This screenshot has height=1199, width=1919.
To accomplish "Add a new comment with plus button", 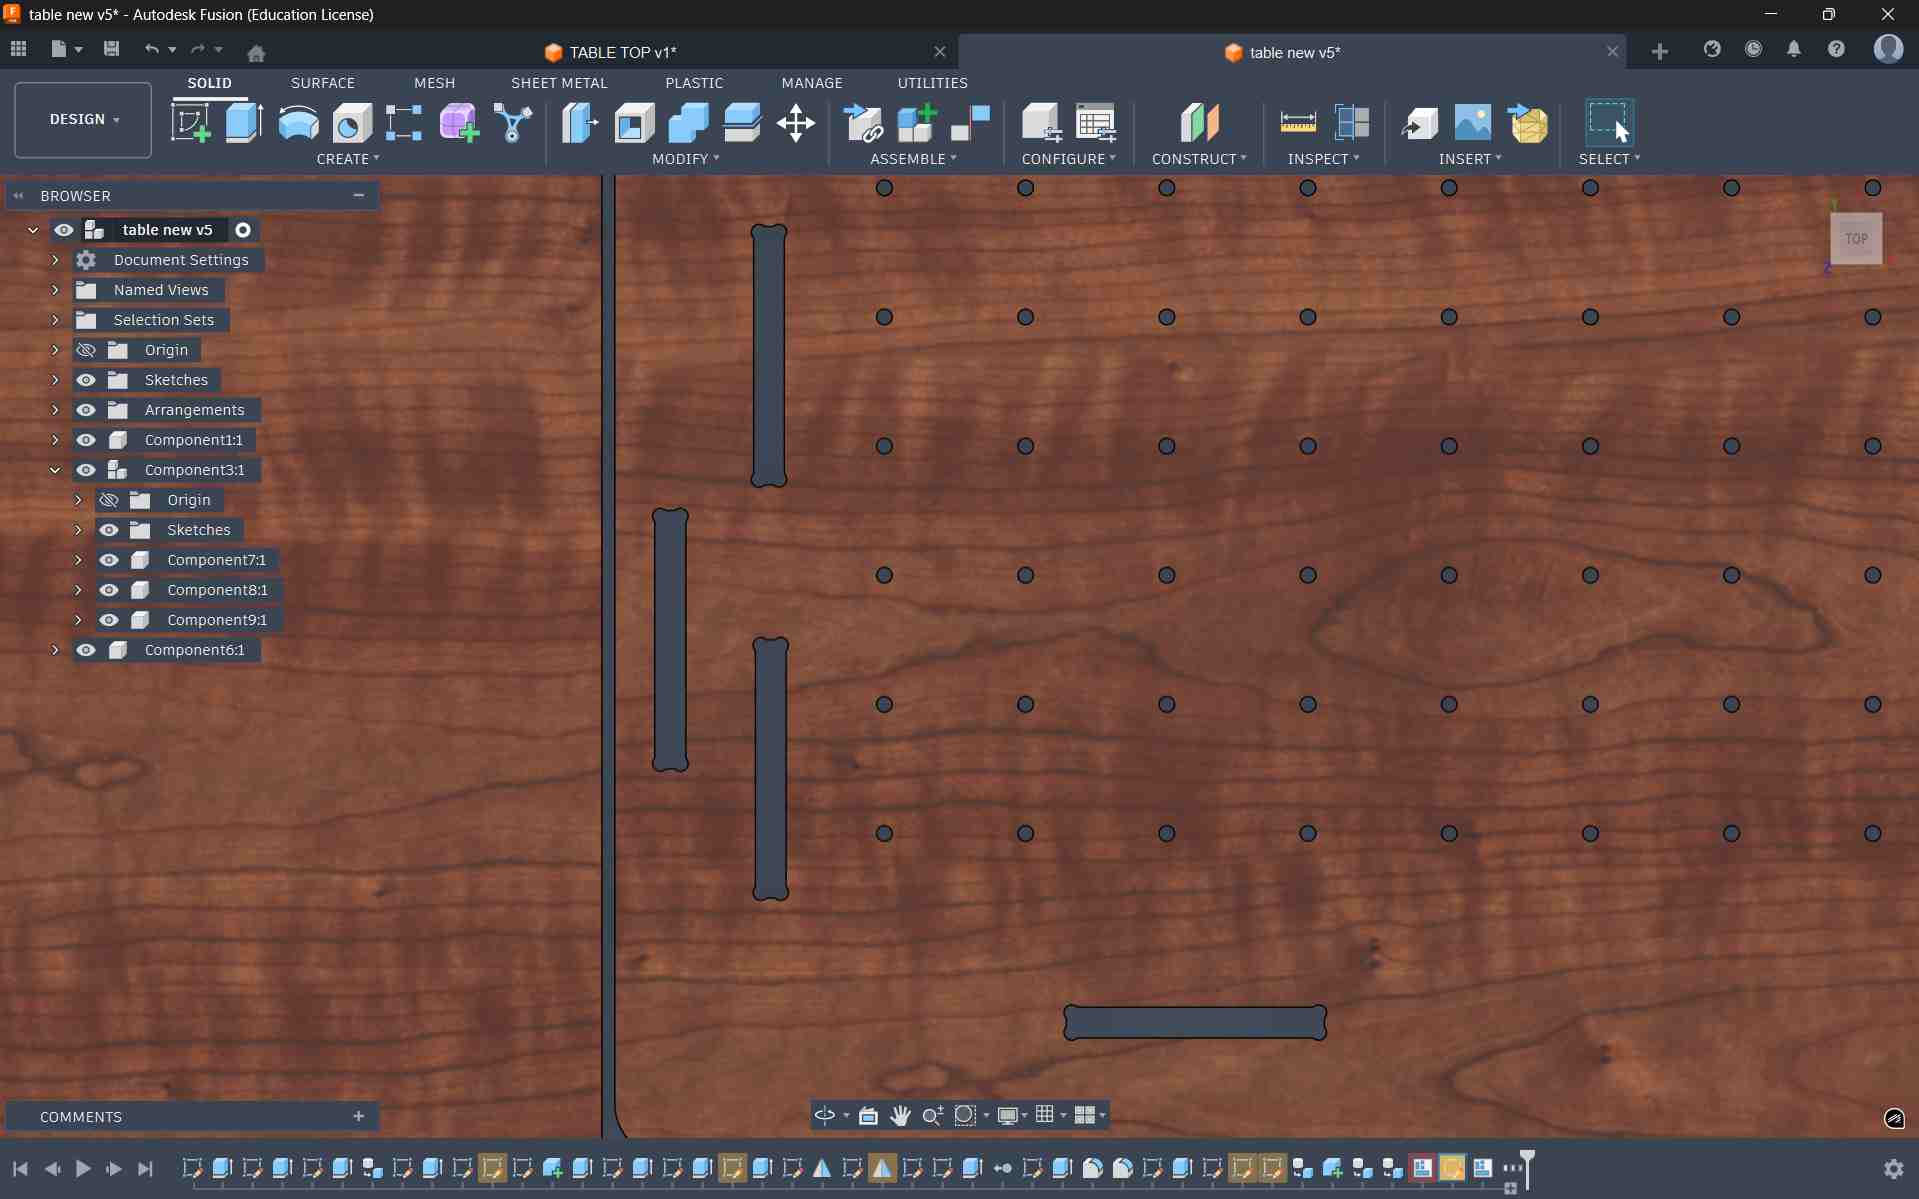I will pos(359,1116).
